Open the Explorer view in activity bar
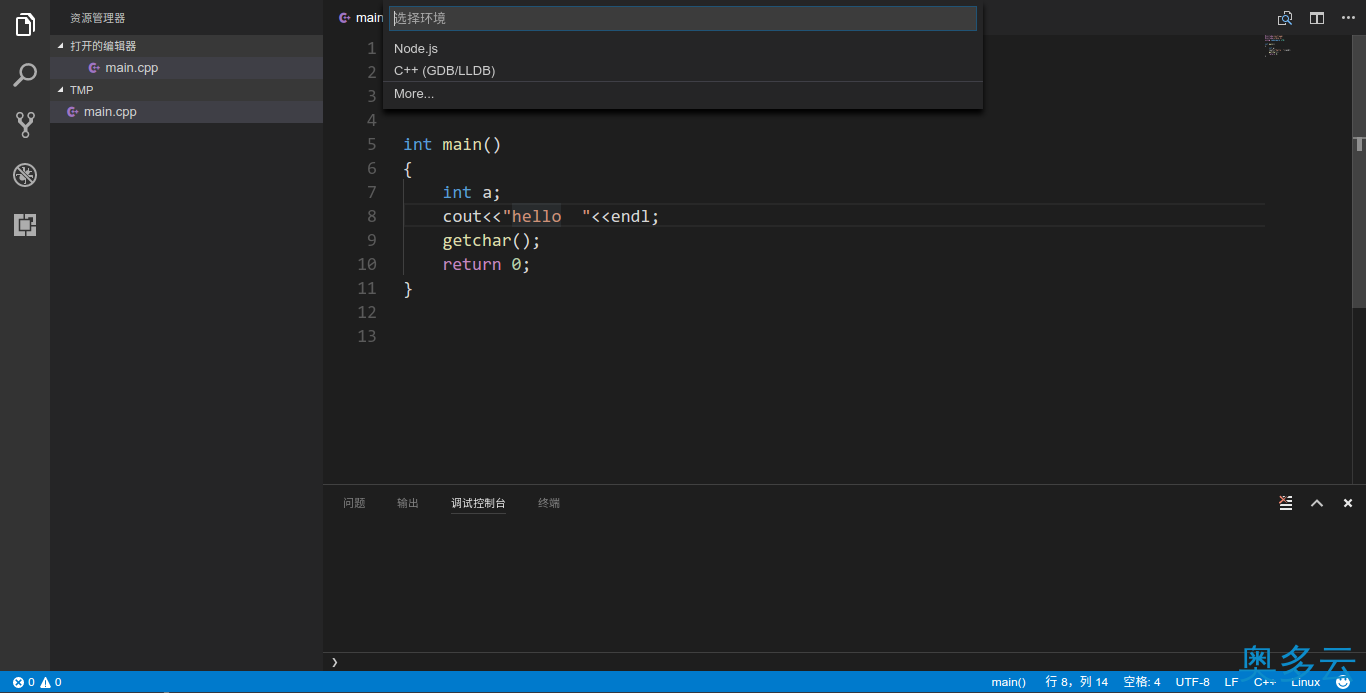 pos(25,25)
